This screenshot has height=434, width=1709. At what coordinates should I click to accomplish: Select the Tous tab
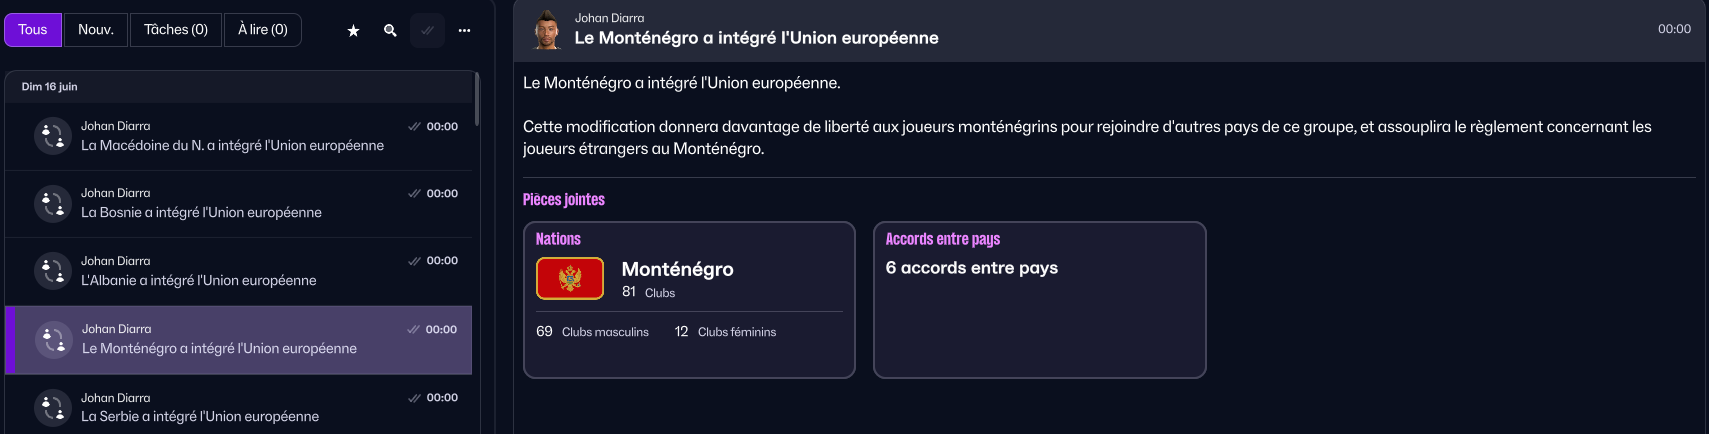tap(33, 30)
